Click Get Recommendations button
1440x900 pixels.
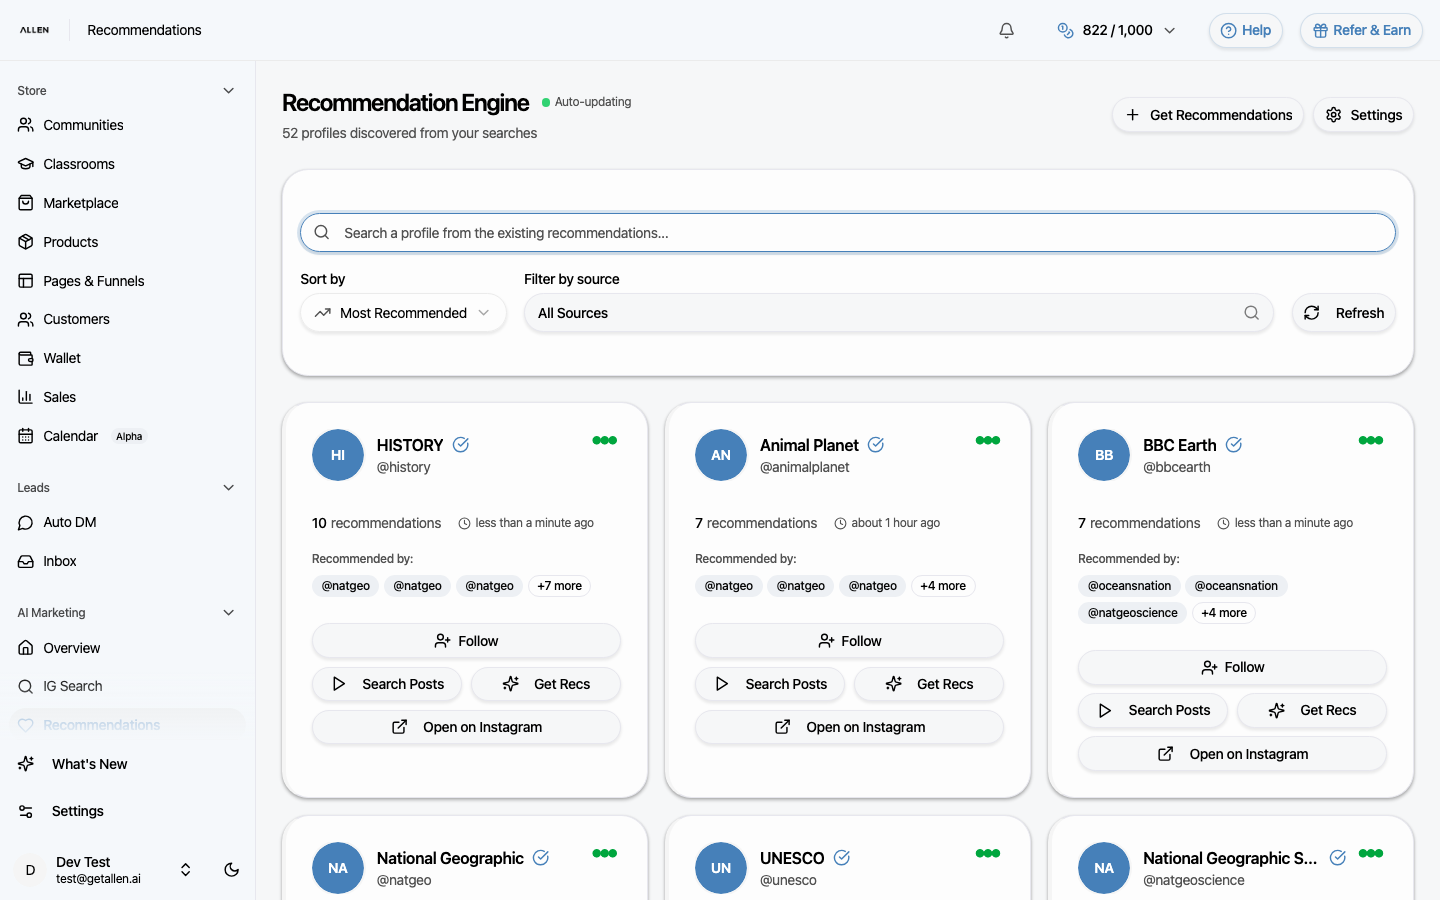[1207, 115]
